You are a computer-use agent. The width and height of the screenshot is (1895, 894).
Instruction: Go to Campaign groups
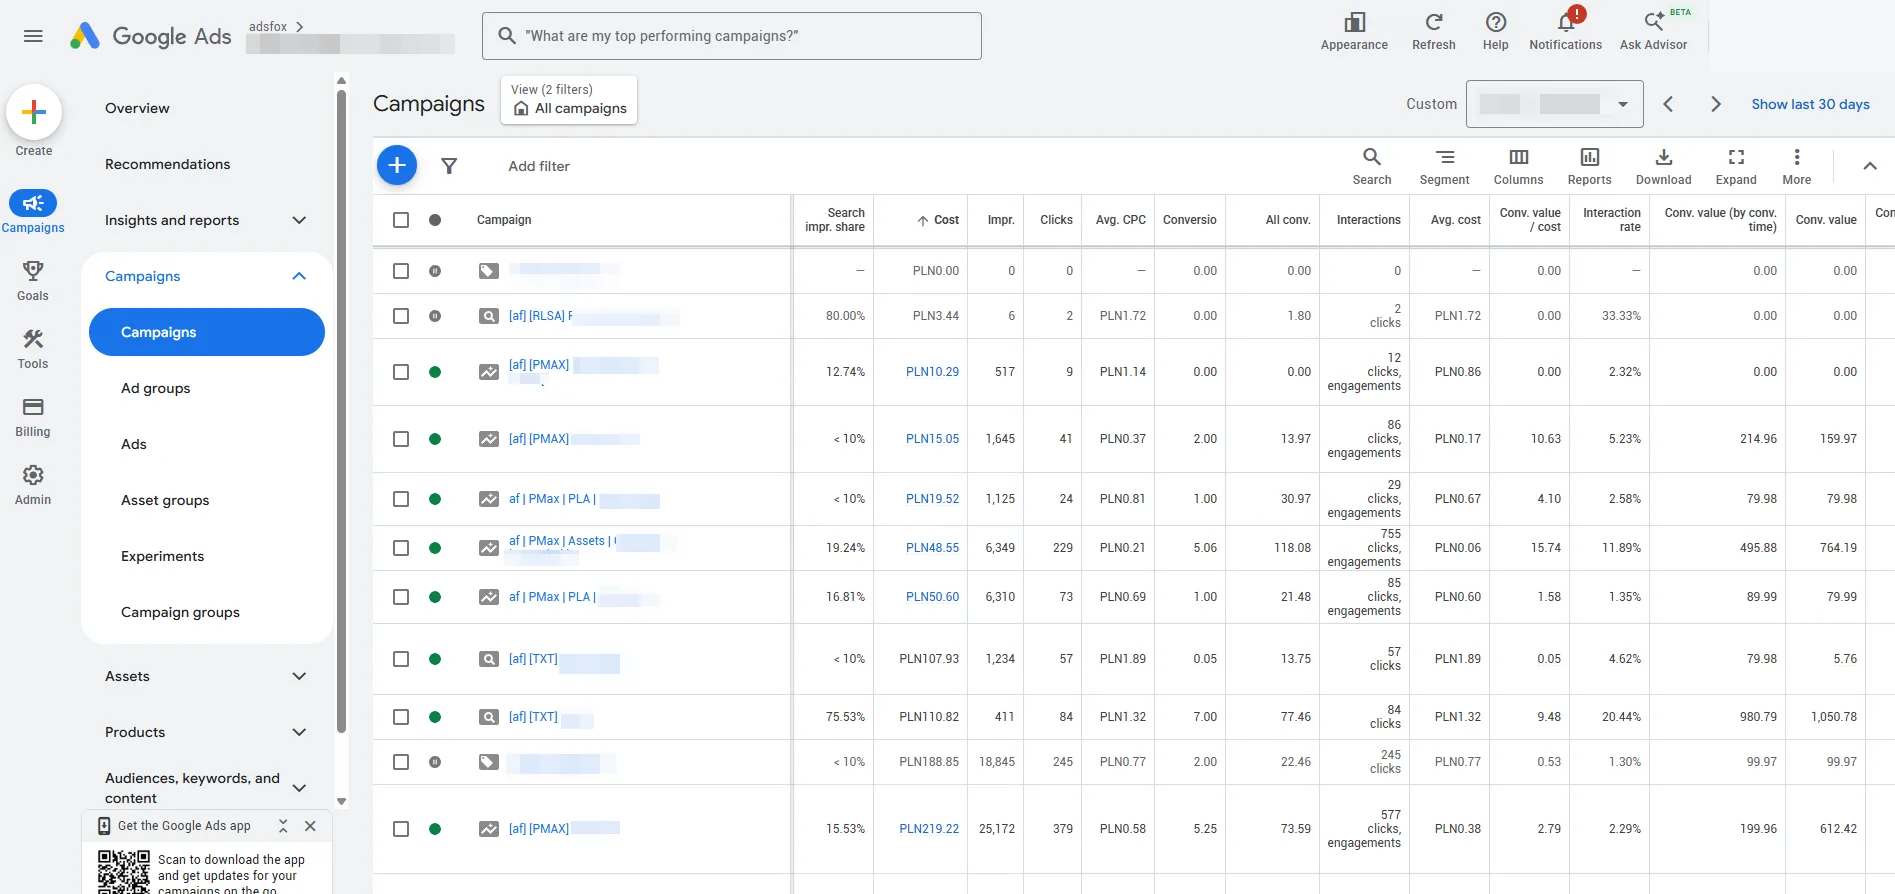pos(180,612)
